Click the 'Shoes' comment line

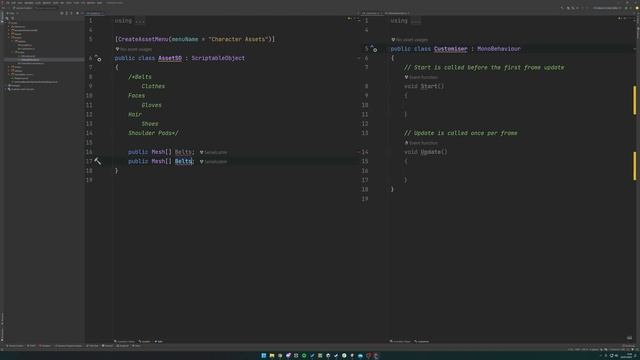150,124
